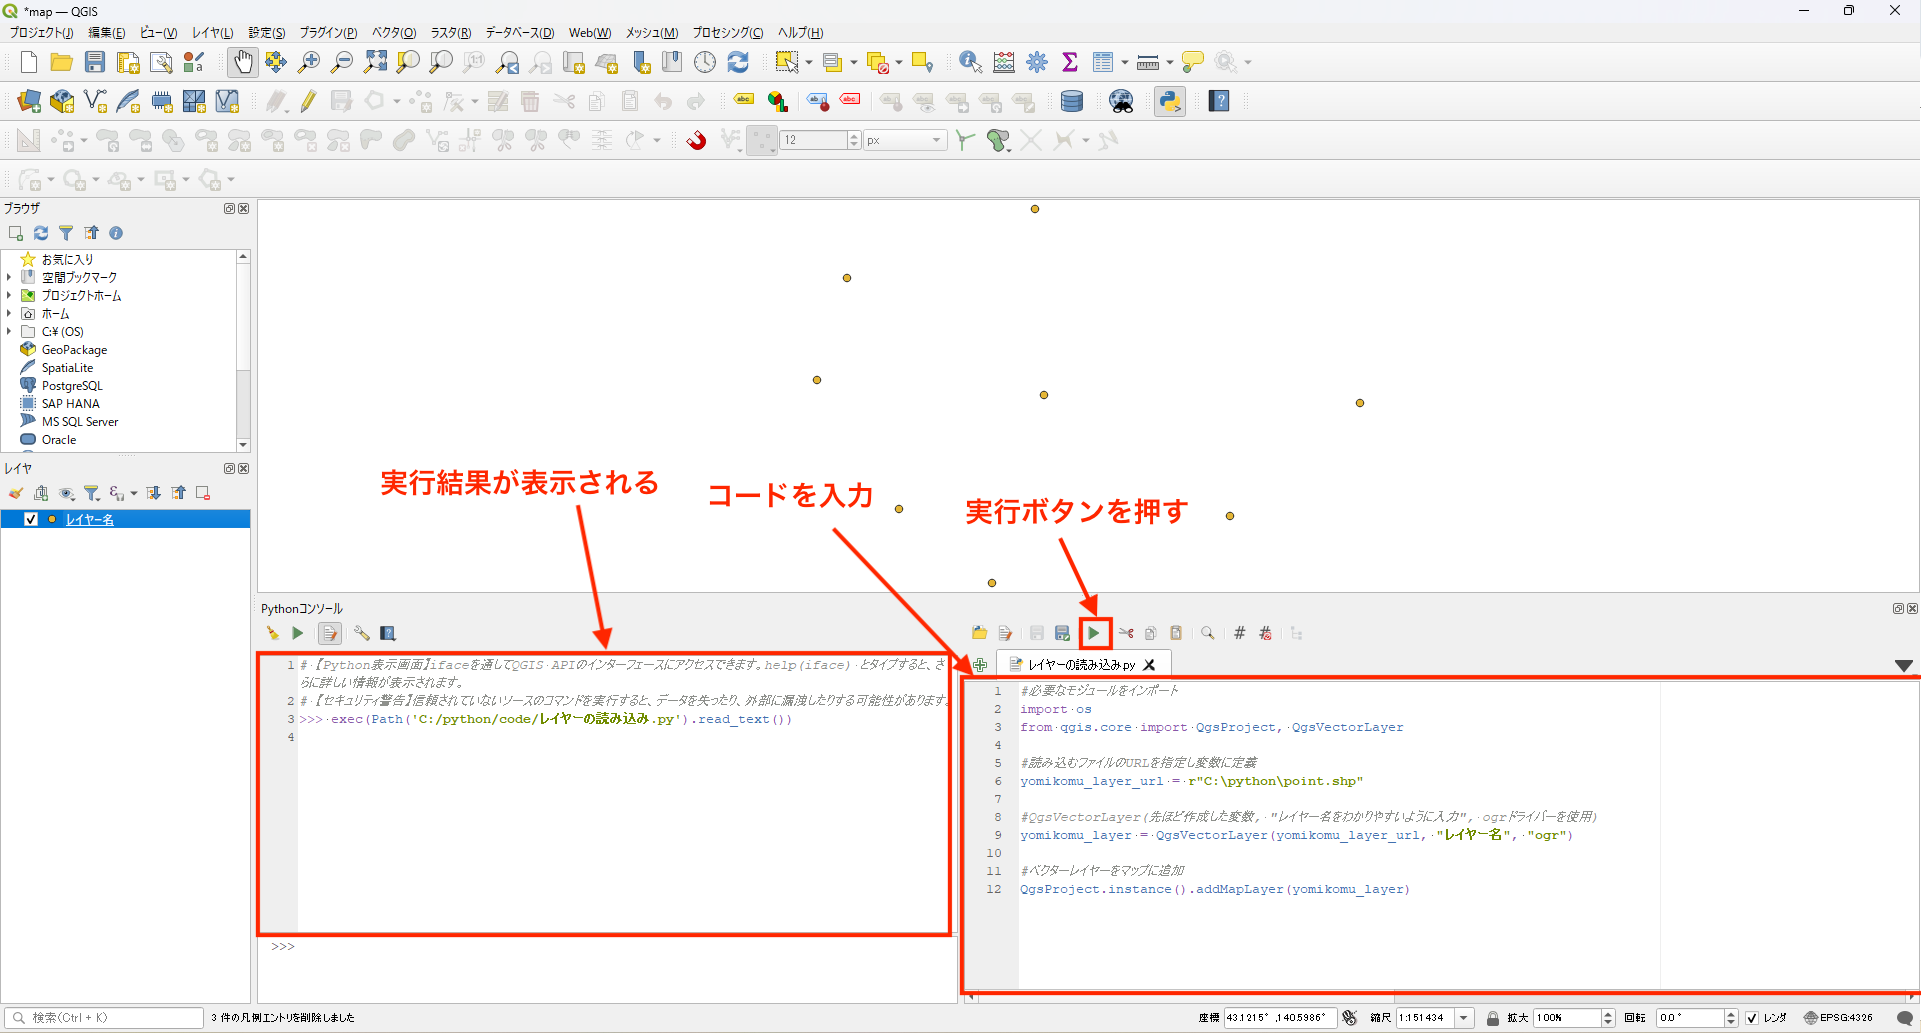This screenshot has height=1033, width=1921.
Task: Save the current project with the disk icon
Action: pyautogui.click(x=94, y=62)
